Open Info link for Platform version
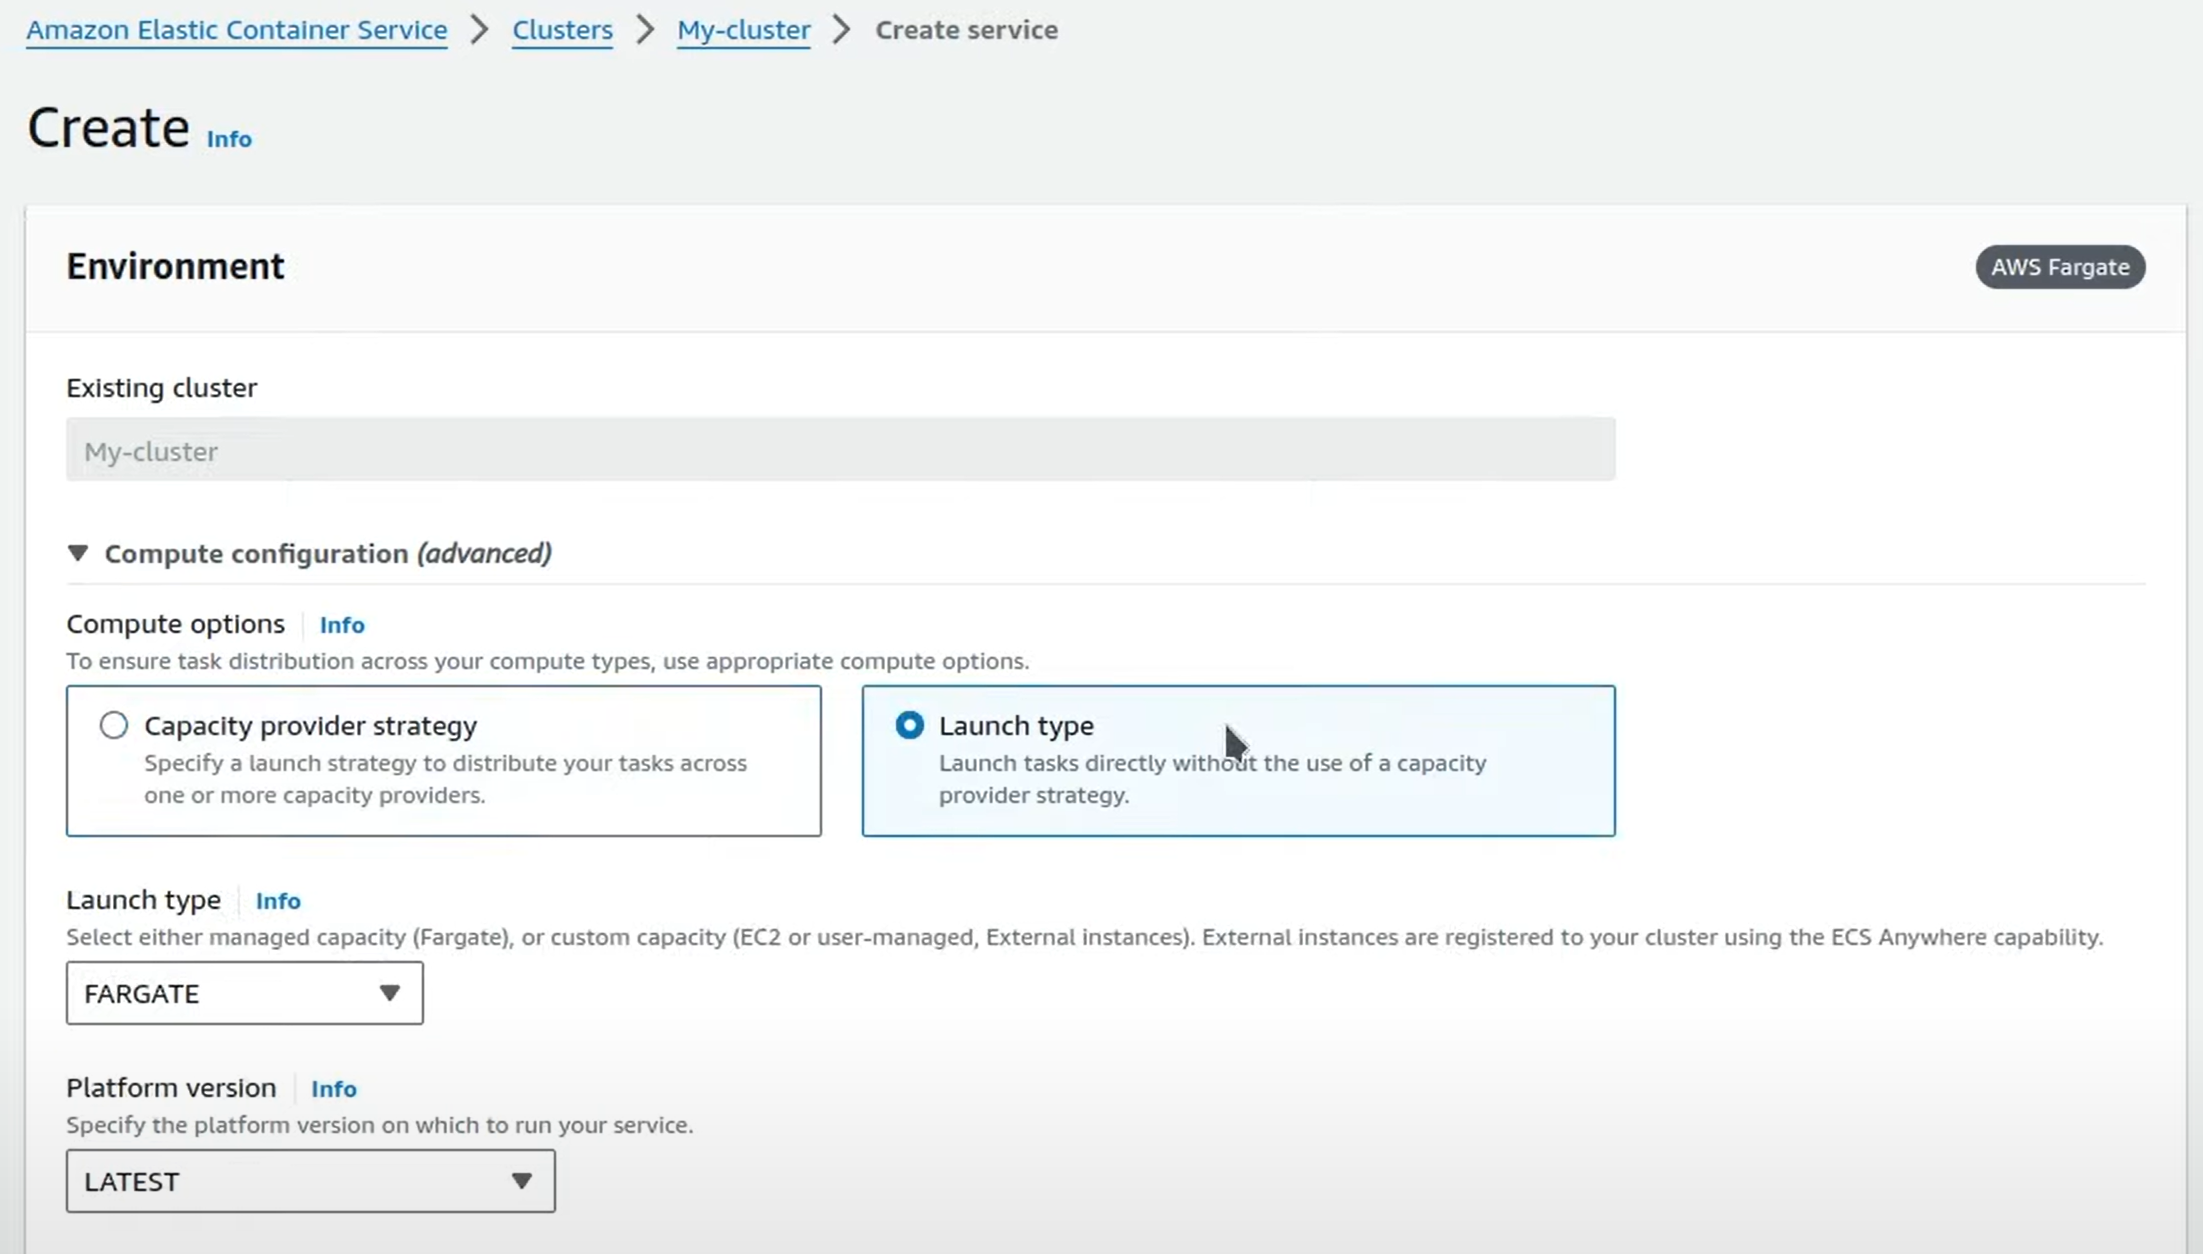 (333, 1089)
